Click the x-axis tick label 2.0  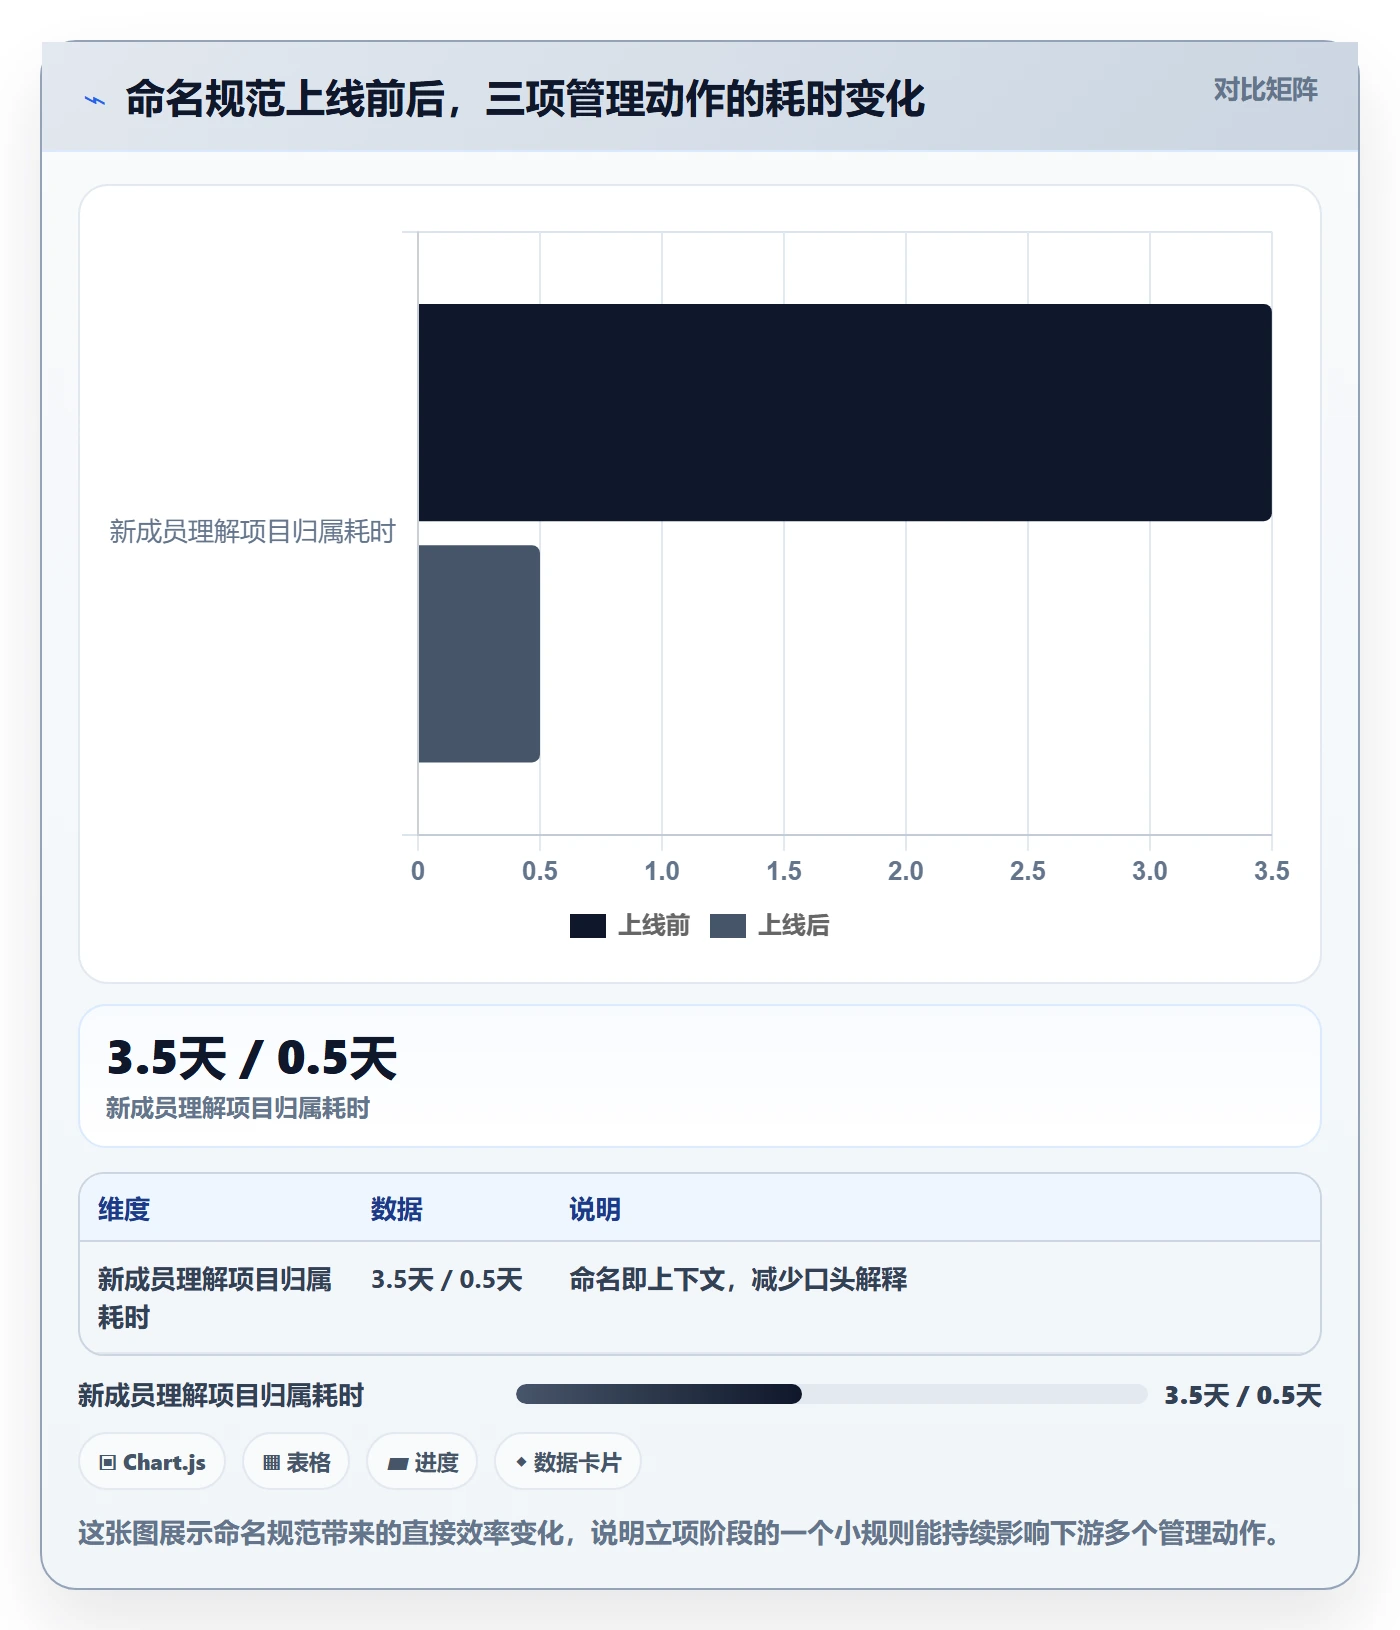pyautogui.click(x=905, y=871)
